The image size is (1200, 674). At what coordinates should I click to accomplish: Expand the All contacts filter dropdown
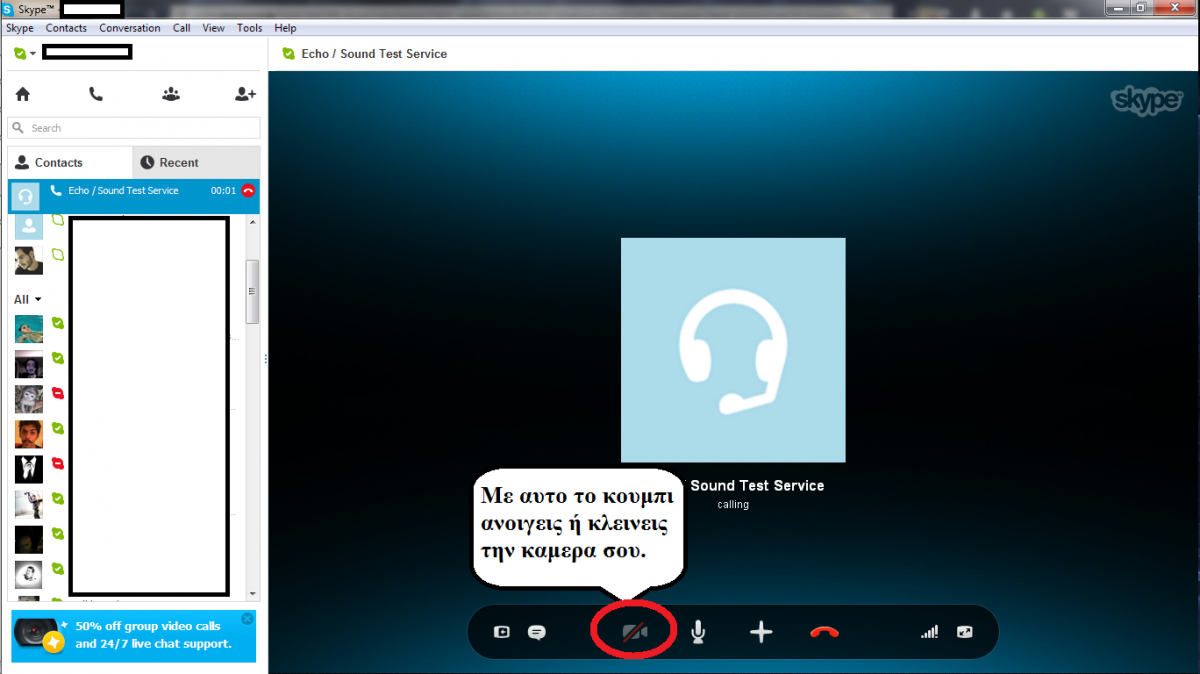point(28,299)
